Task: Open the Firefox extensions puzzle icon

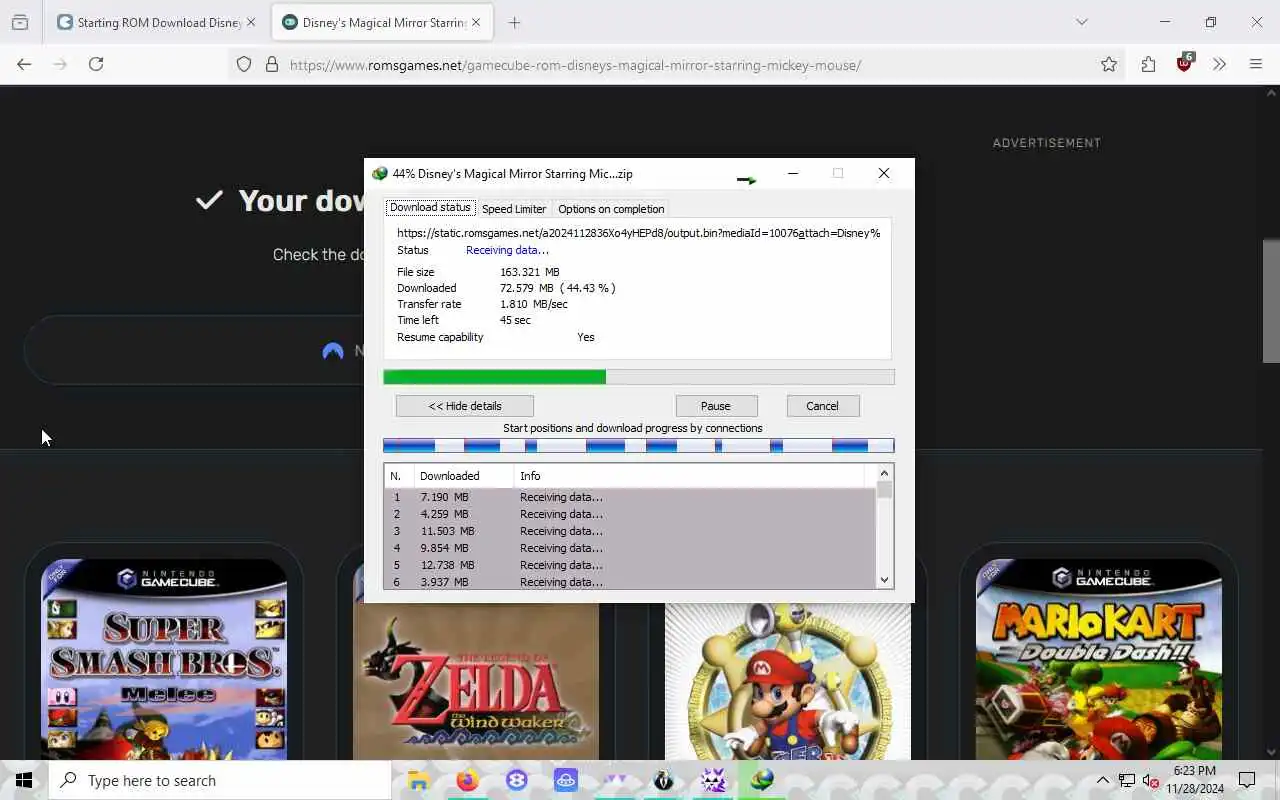Action: click(1148, 64)
